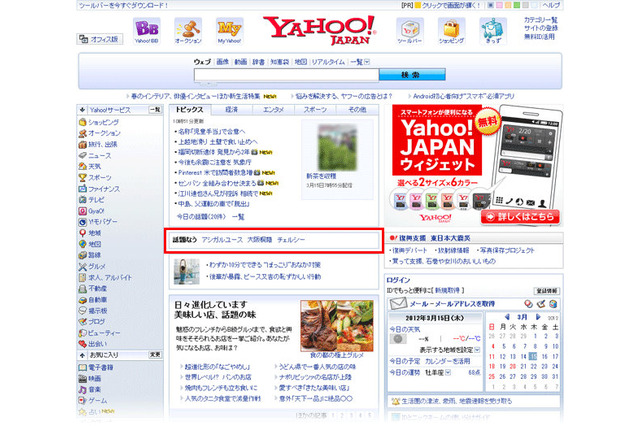This screenshot has height=426, width=640.
Task: Click sidebar 音楽 music note icon
Action: tap(82, 389)
